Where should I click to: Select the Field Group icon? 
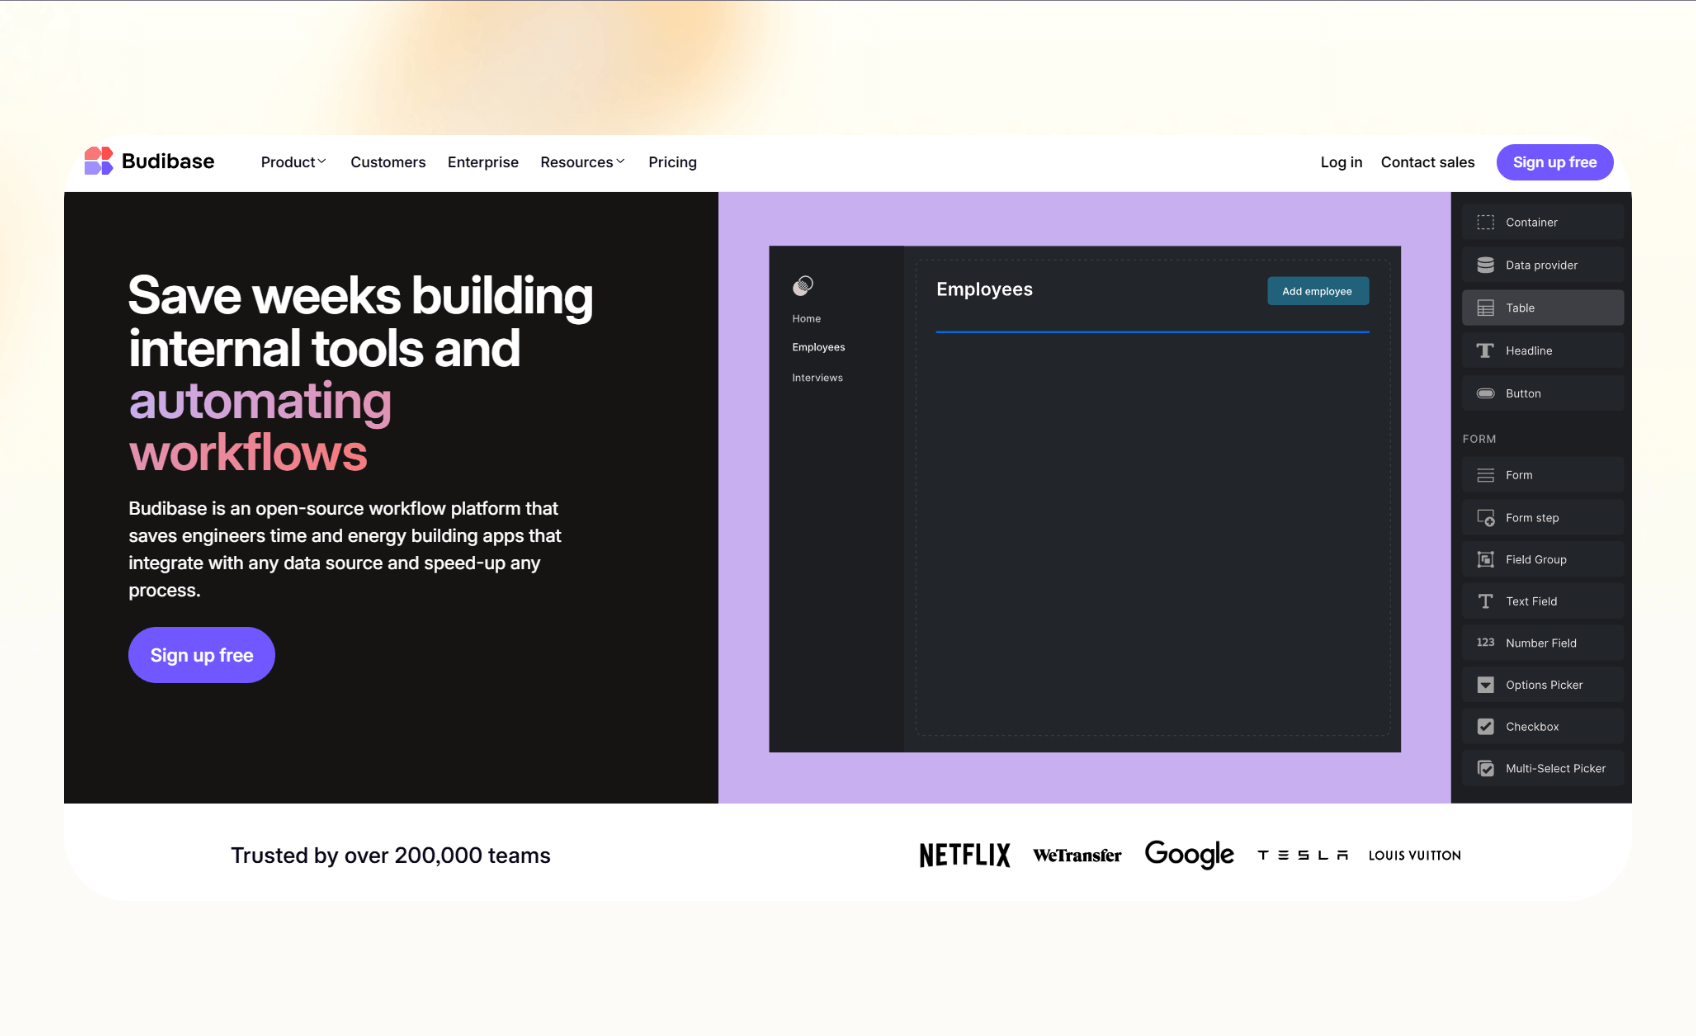click(1485, 559)
